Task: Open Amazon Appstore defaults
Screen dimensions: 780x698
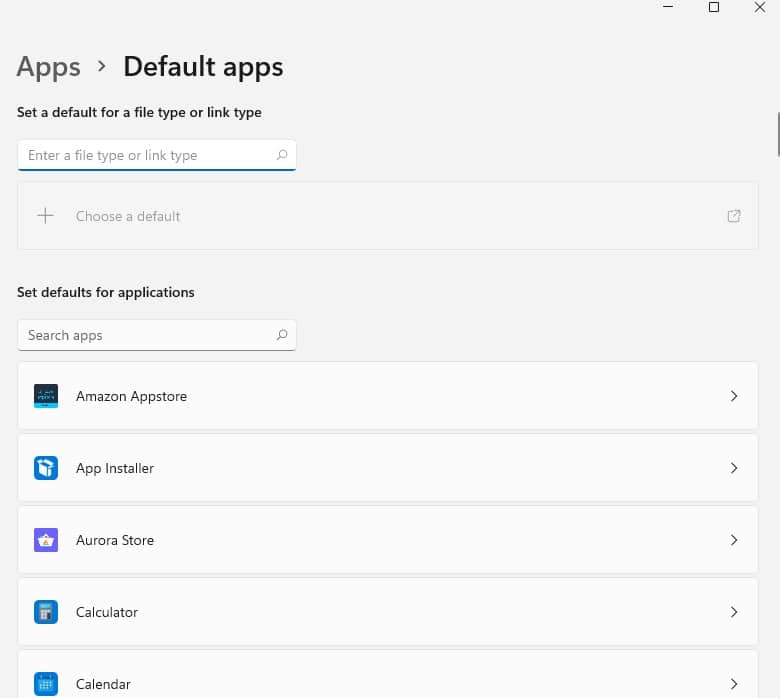Action: coord(388,396)
